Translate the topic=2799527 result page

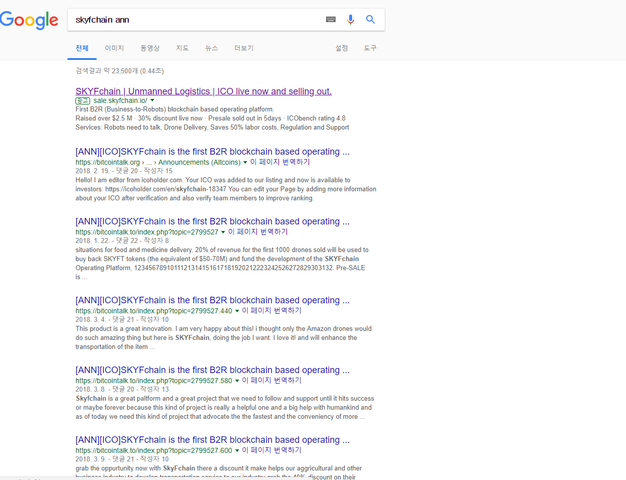258,232
